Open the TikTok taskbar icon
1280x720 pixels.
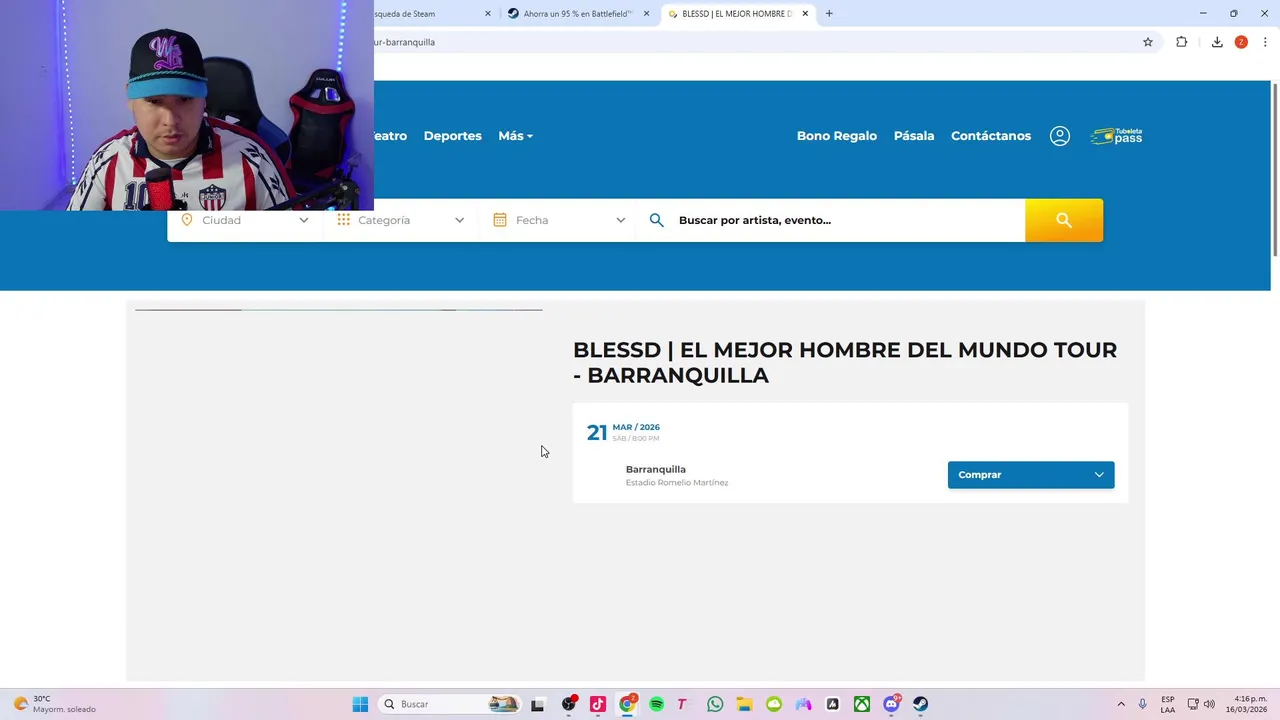coord(598,704)
